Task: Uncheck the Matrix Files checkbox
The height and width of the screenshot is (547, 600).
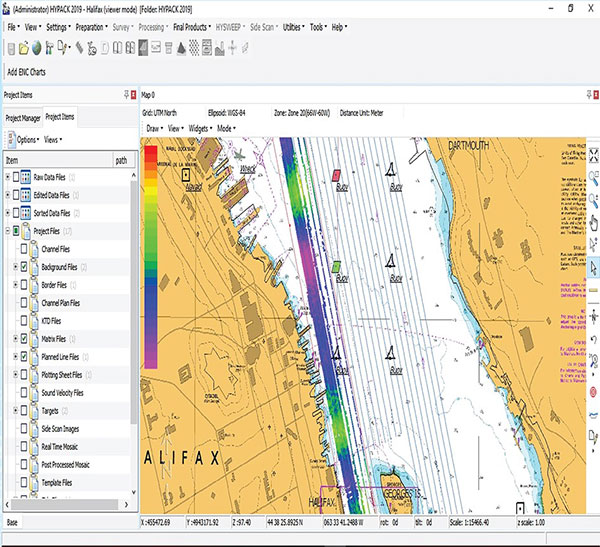Action: 24,339
